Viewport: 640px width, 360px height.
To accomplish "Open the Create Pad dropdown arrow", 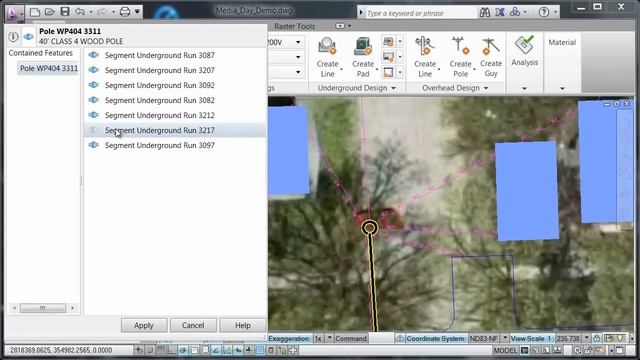I will coord(377,69).
